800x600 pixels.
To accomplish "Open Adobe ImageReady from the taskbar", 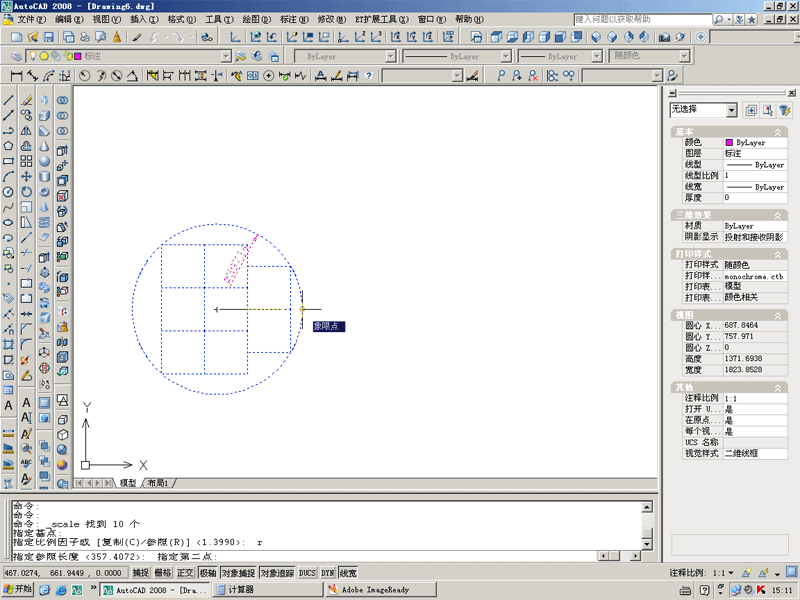I will click(380, 589).
